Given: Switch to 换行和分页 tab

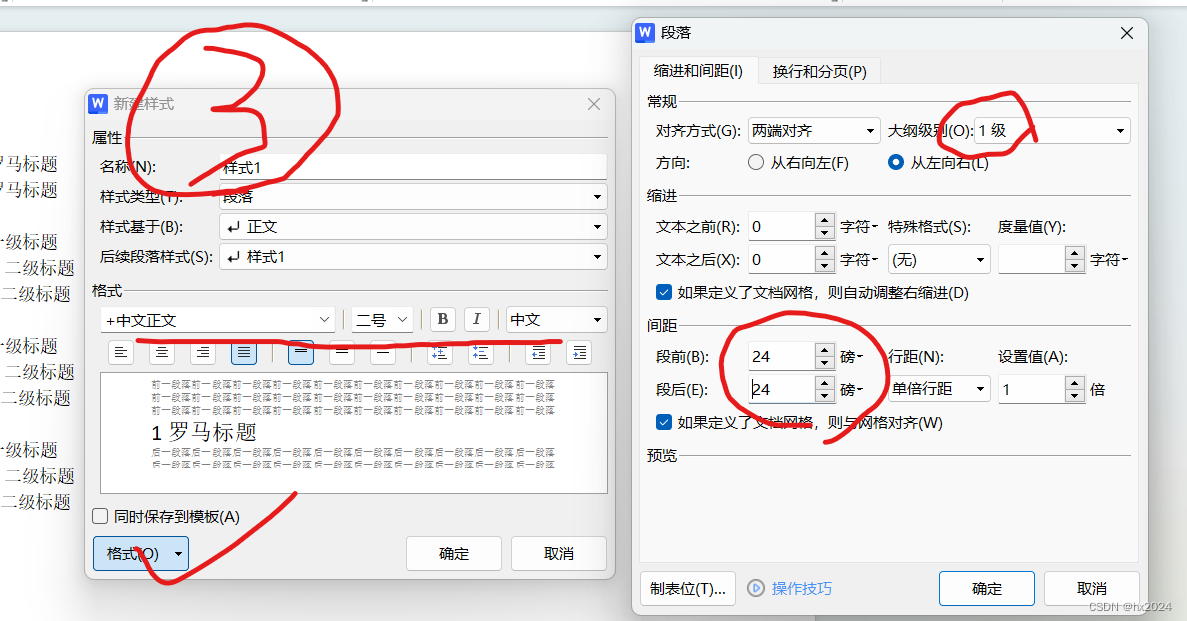Looking at the screenshot, I should tap(819, 71).
